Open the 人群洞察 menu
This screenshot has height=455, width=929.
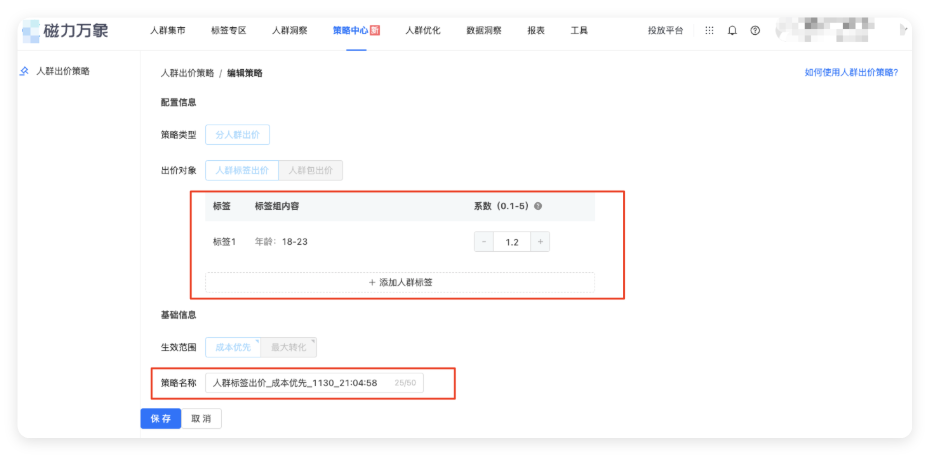[290, 31]
